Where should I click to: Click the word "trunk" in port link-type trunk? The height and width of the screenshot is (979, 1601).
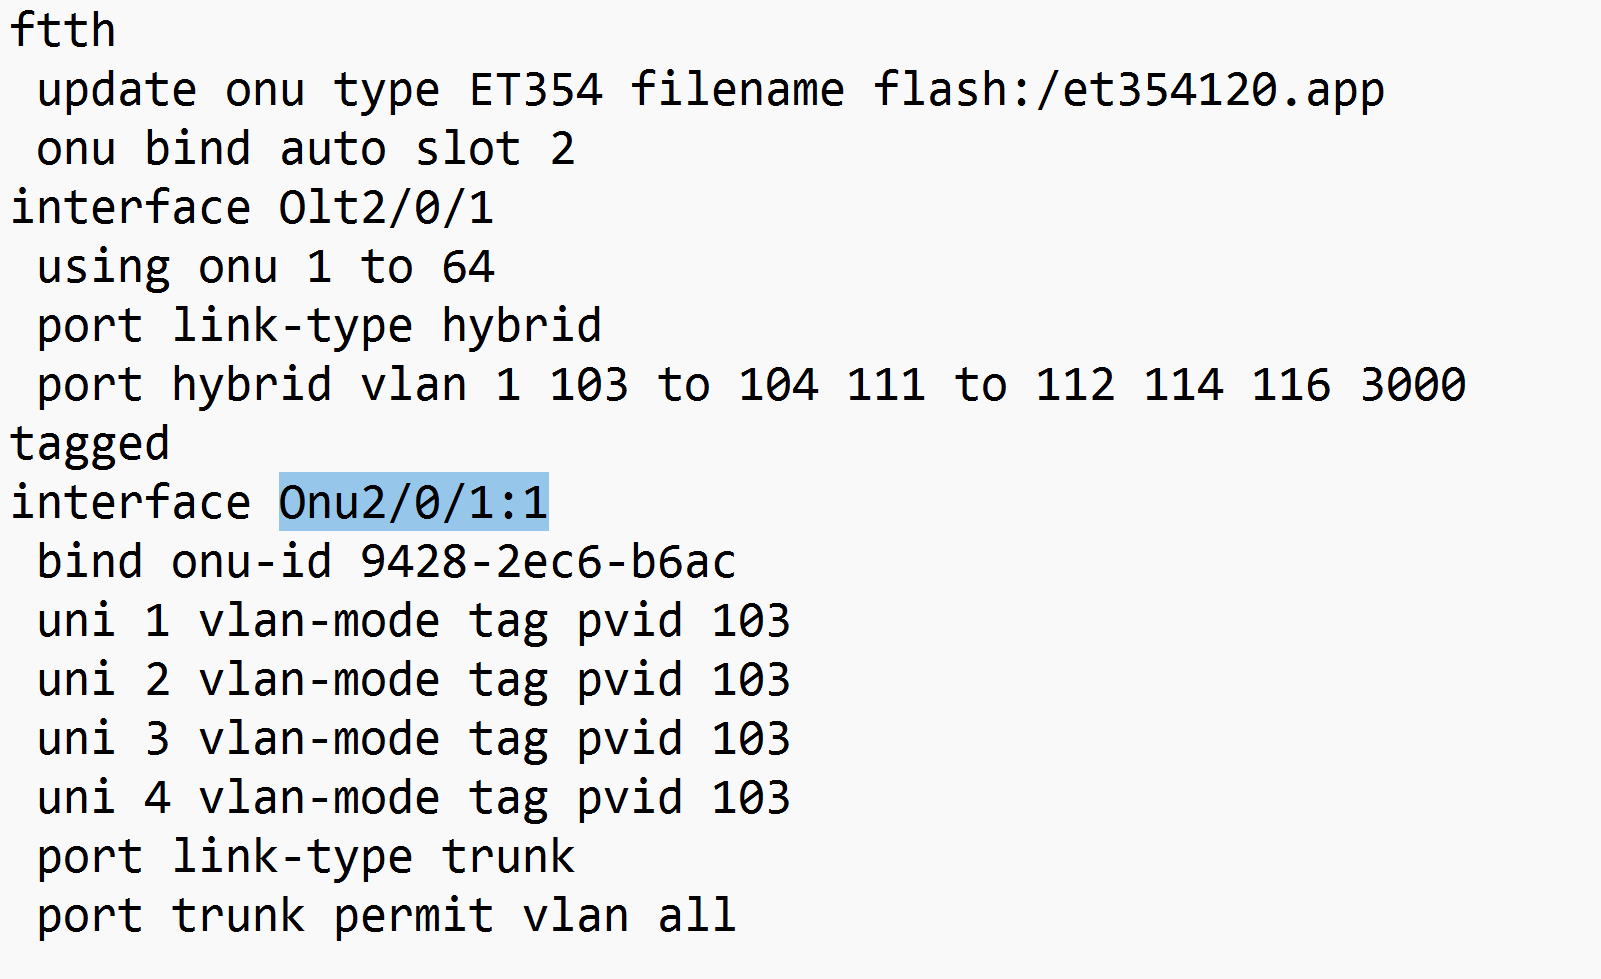[x=508, y=857]
